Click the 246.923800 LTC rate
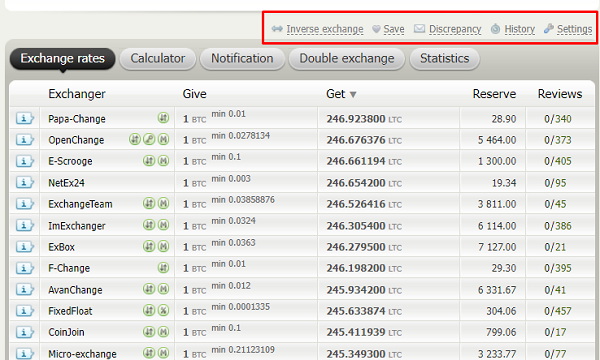Viewport: 600px width, 360px height. [364, 119]
